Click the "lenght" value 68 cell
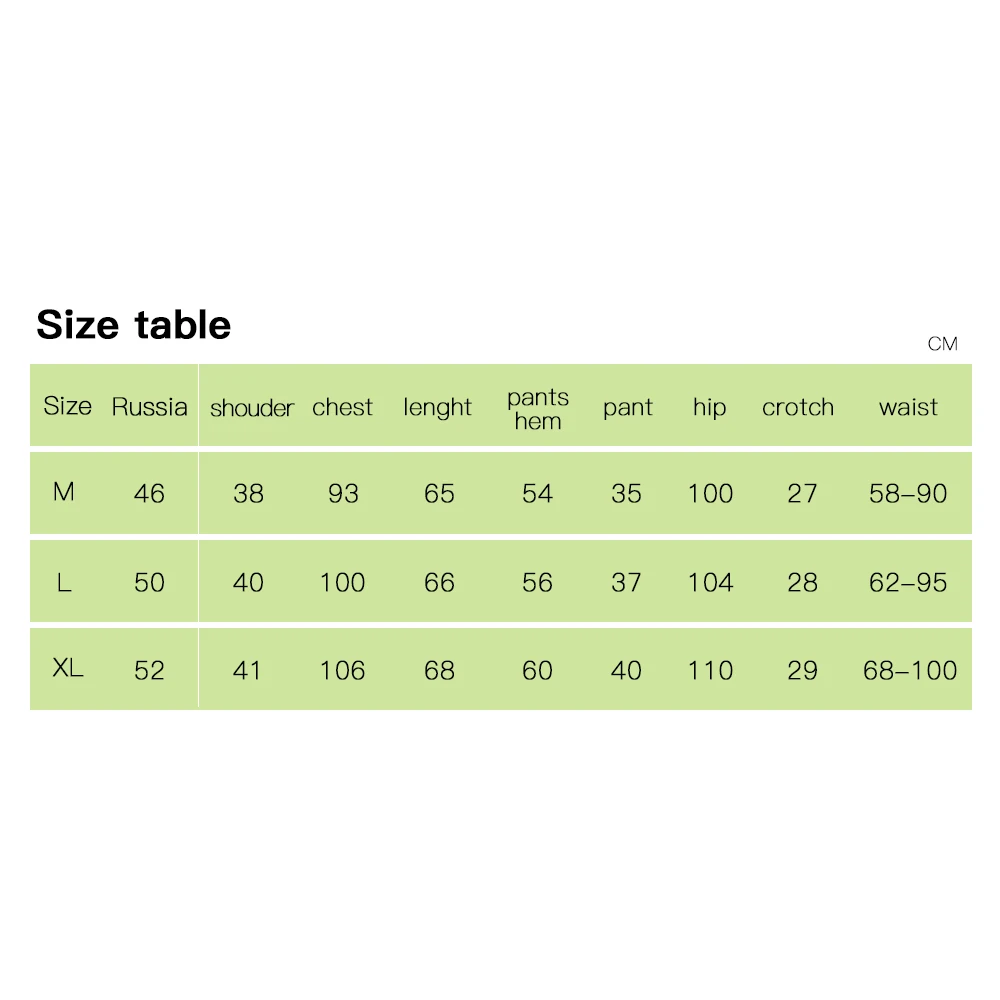 (439, 670)
